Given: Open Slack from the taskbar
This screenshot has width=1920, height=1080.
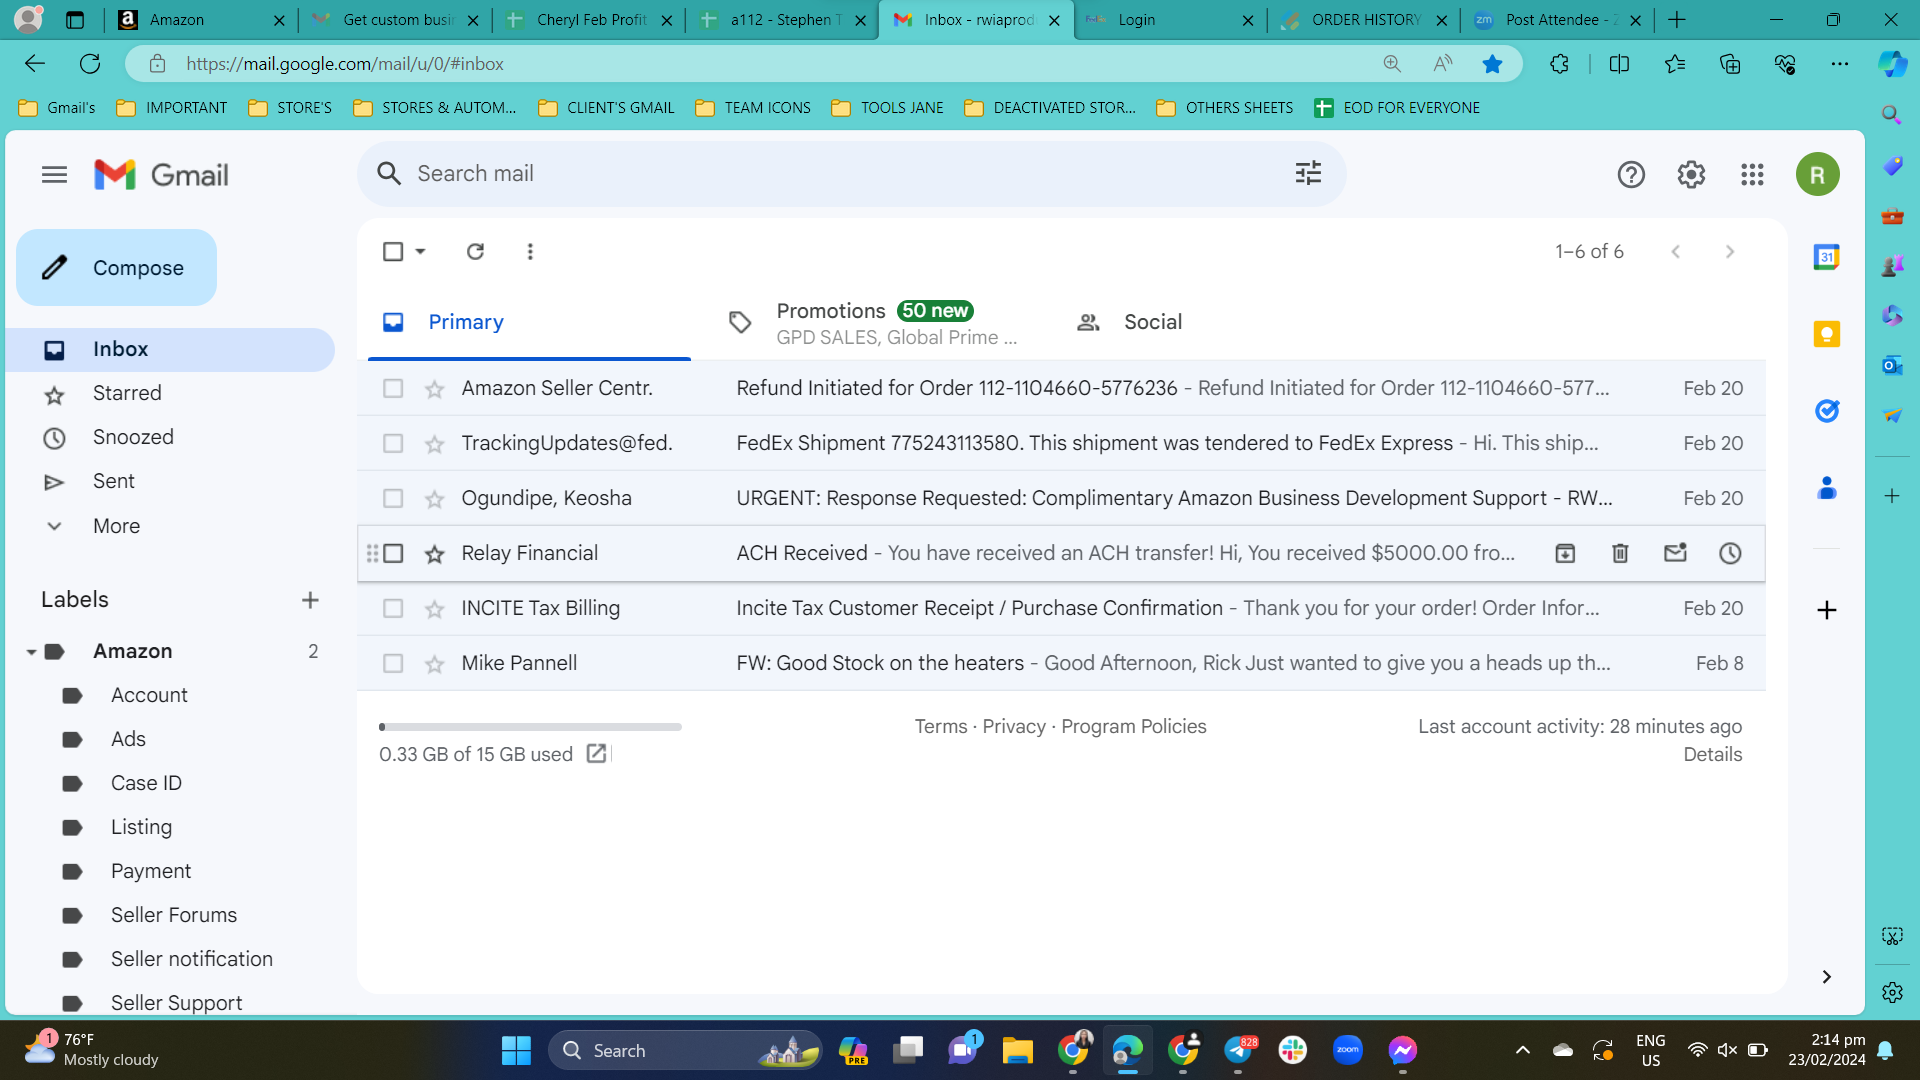Looking at the screenshot, I should (1292, 1050).
